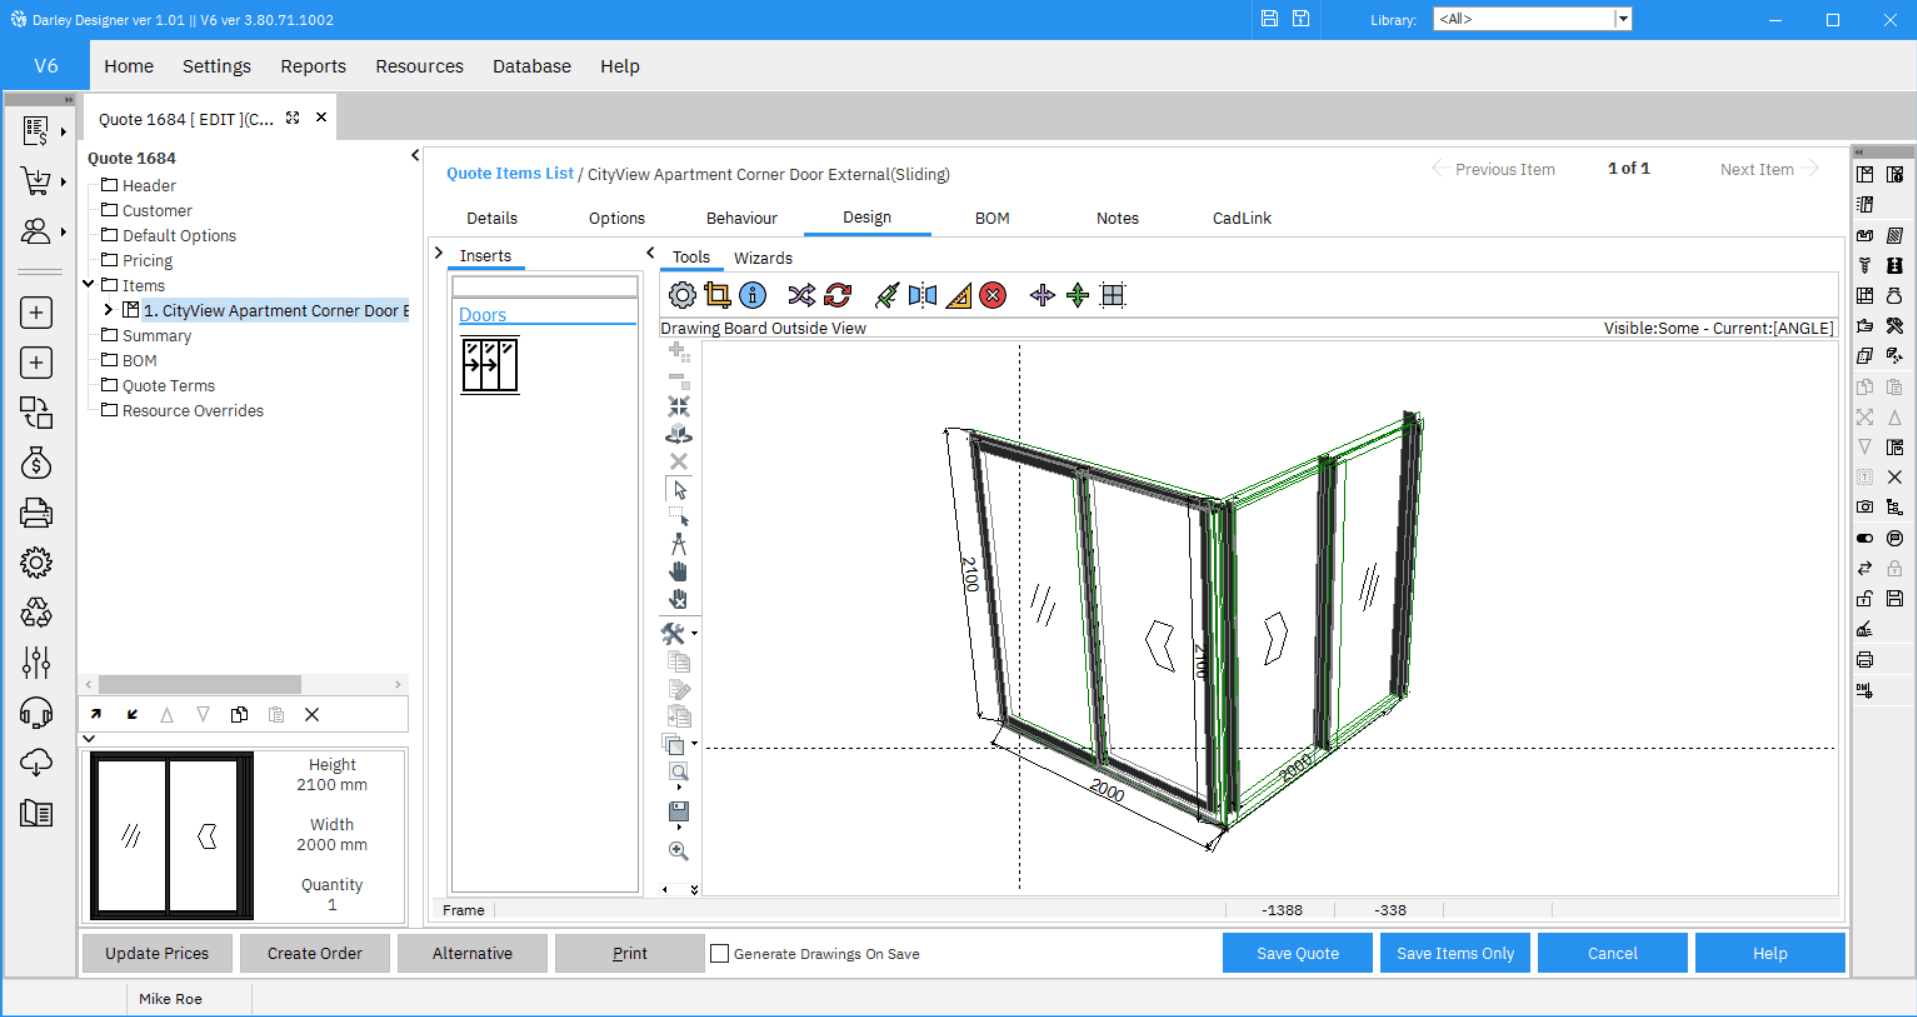This screenshot has width=1917, height=1017.
Task: Open the money bag pricing sidebar icon
Action: pos(36,463)
